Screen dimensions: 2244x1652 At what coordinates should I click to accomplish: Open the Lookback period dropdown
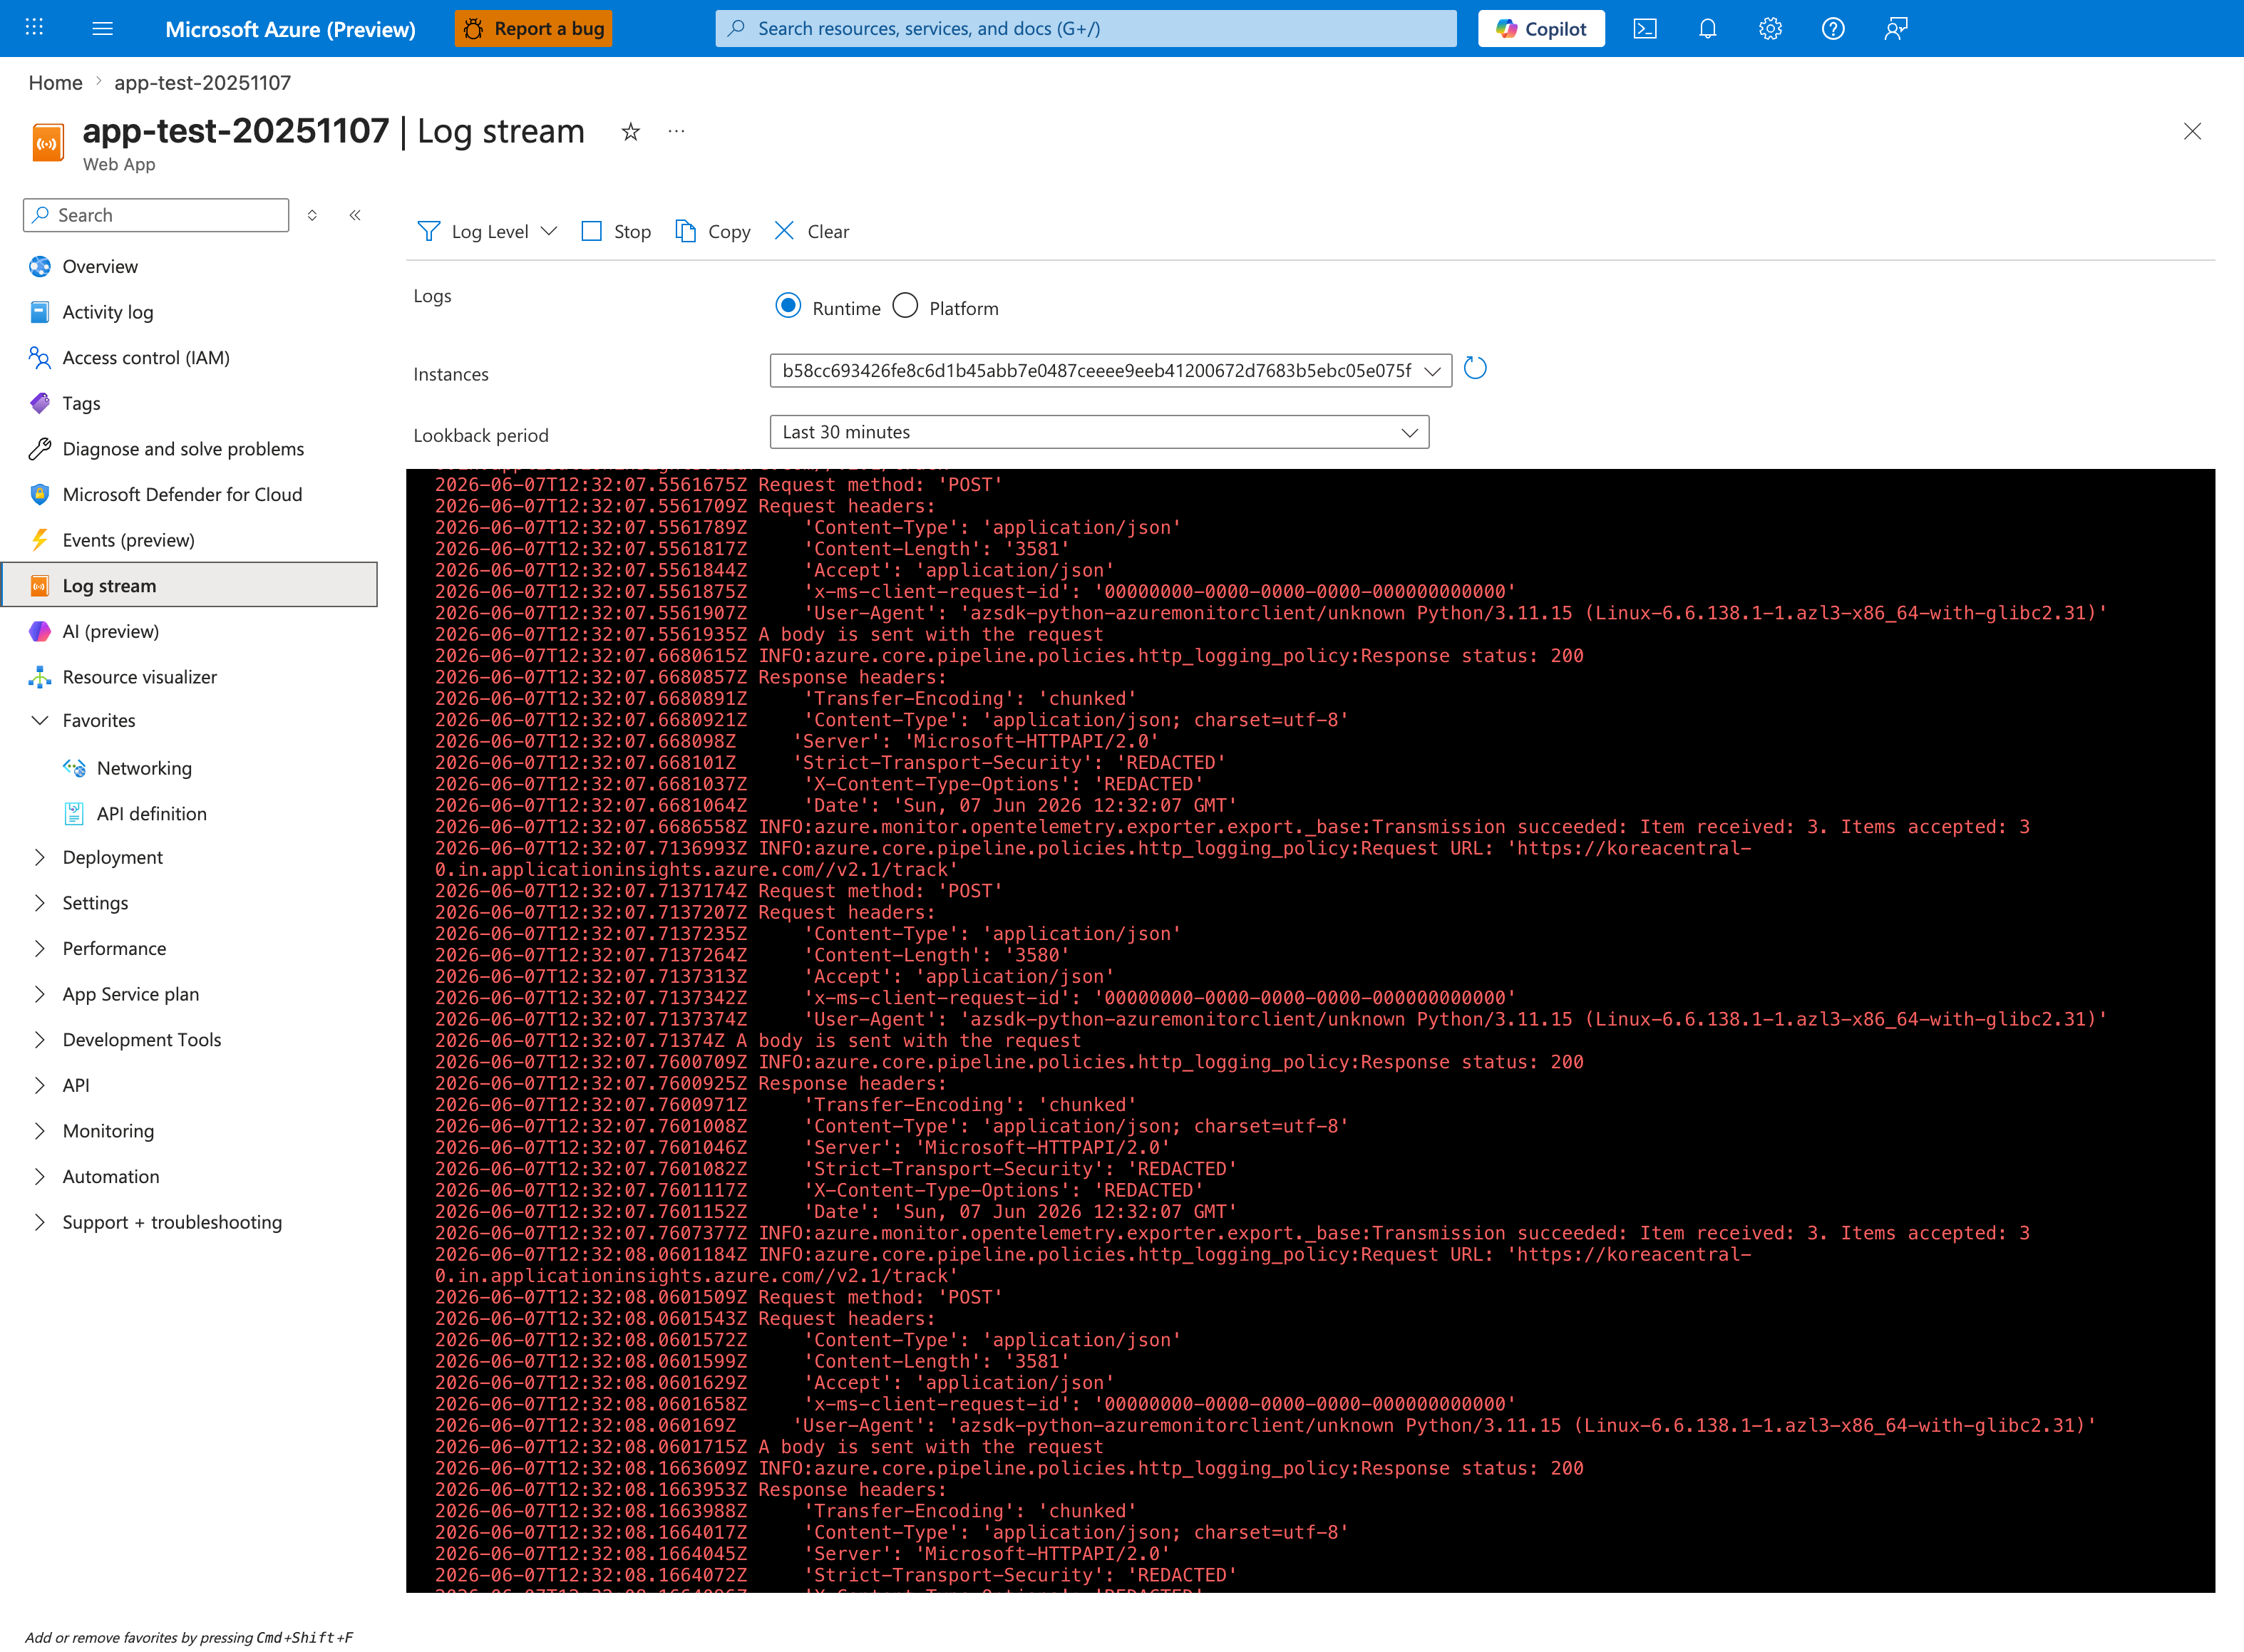click(x=1099, y=432)
